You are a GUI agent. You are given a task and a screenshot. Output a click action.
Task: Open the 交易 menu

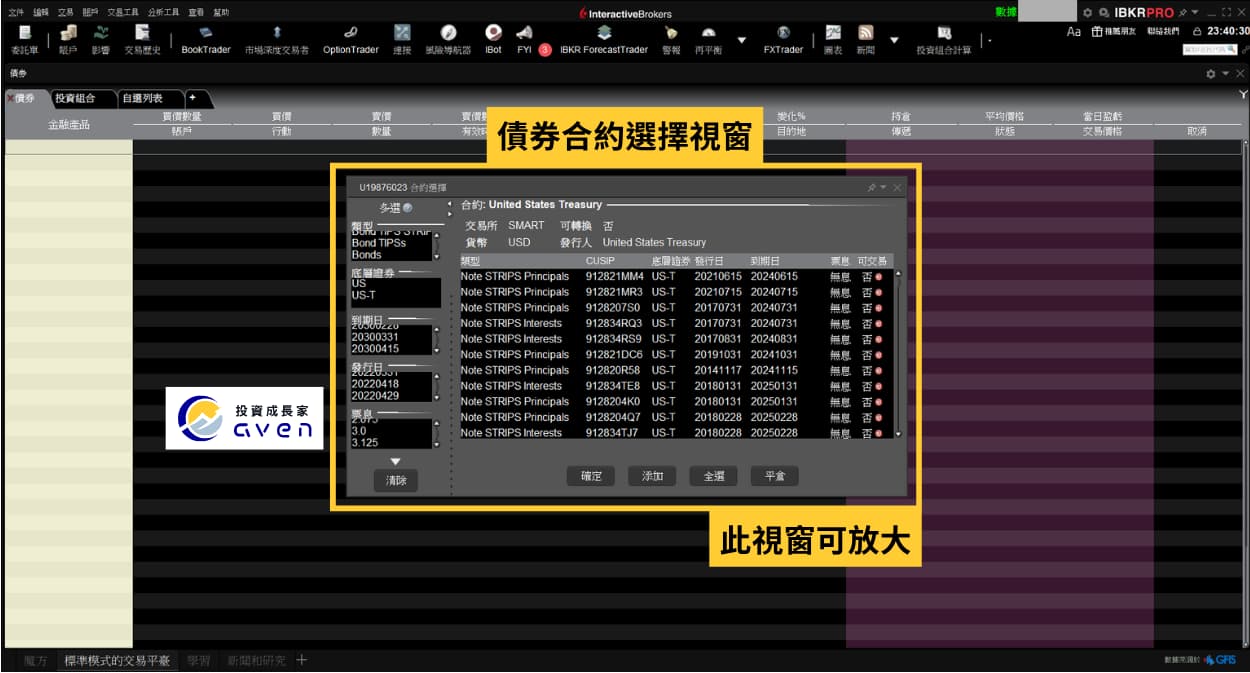pyautogui.click(x=65, y=13)
